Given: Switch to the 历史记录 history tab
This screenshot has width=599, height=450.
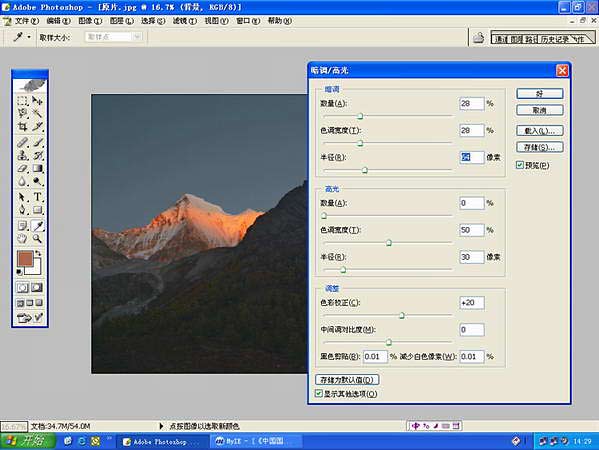Looking at the screenshot, I should 554,39.
